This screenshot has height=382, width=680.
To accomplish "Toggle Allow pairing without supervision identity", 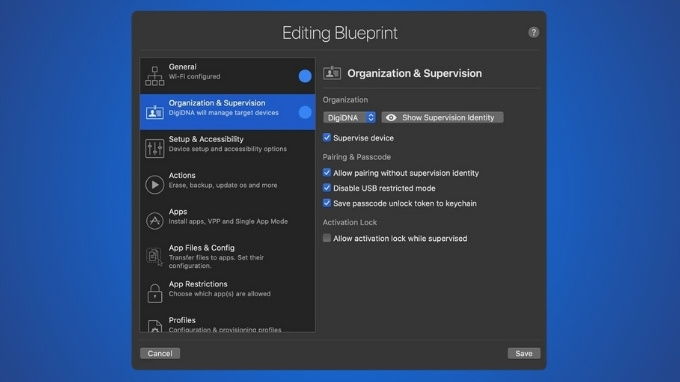I will (x=327, y=173).
